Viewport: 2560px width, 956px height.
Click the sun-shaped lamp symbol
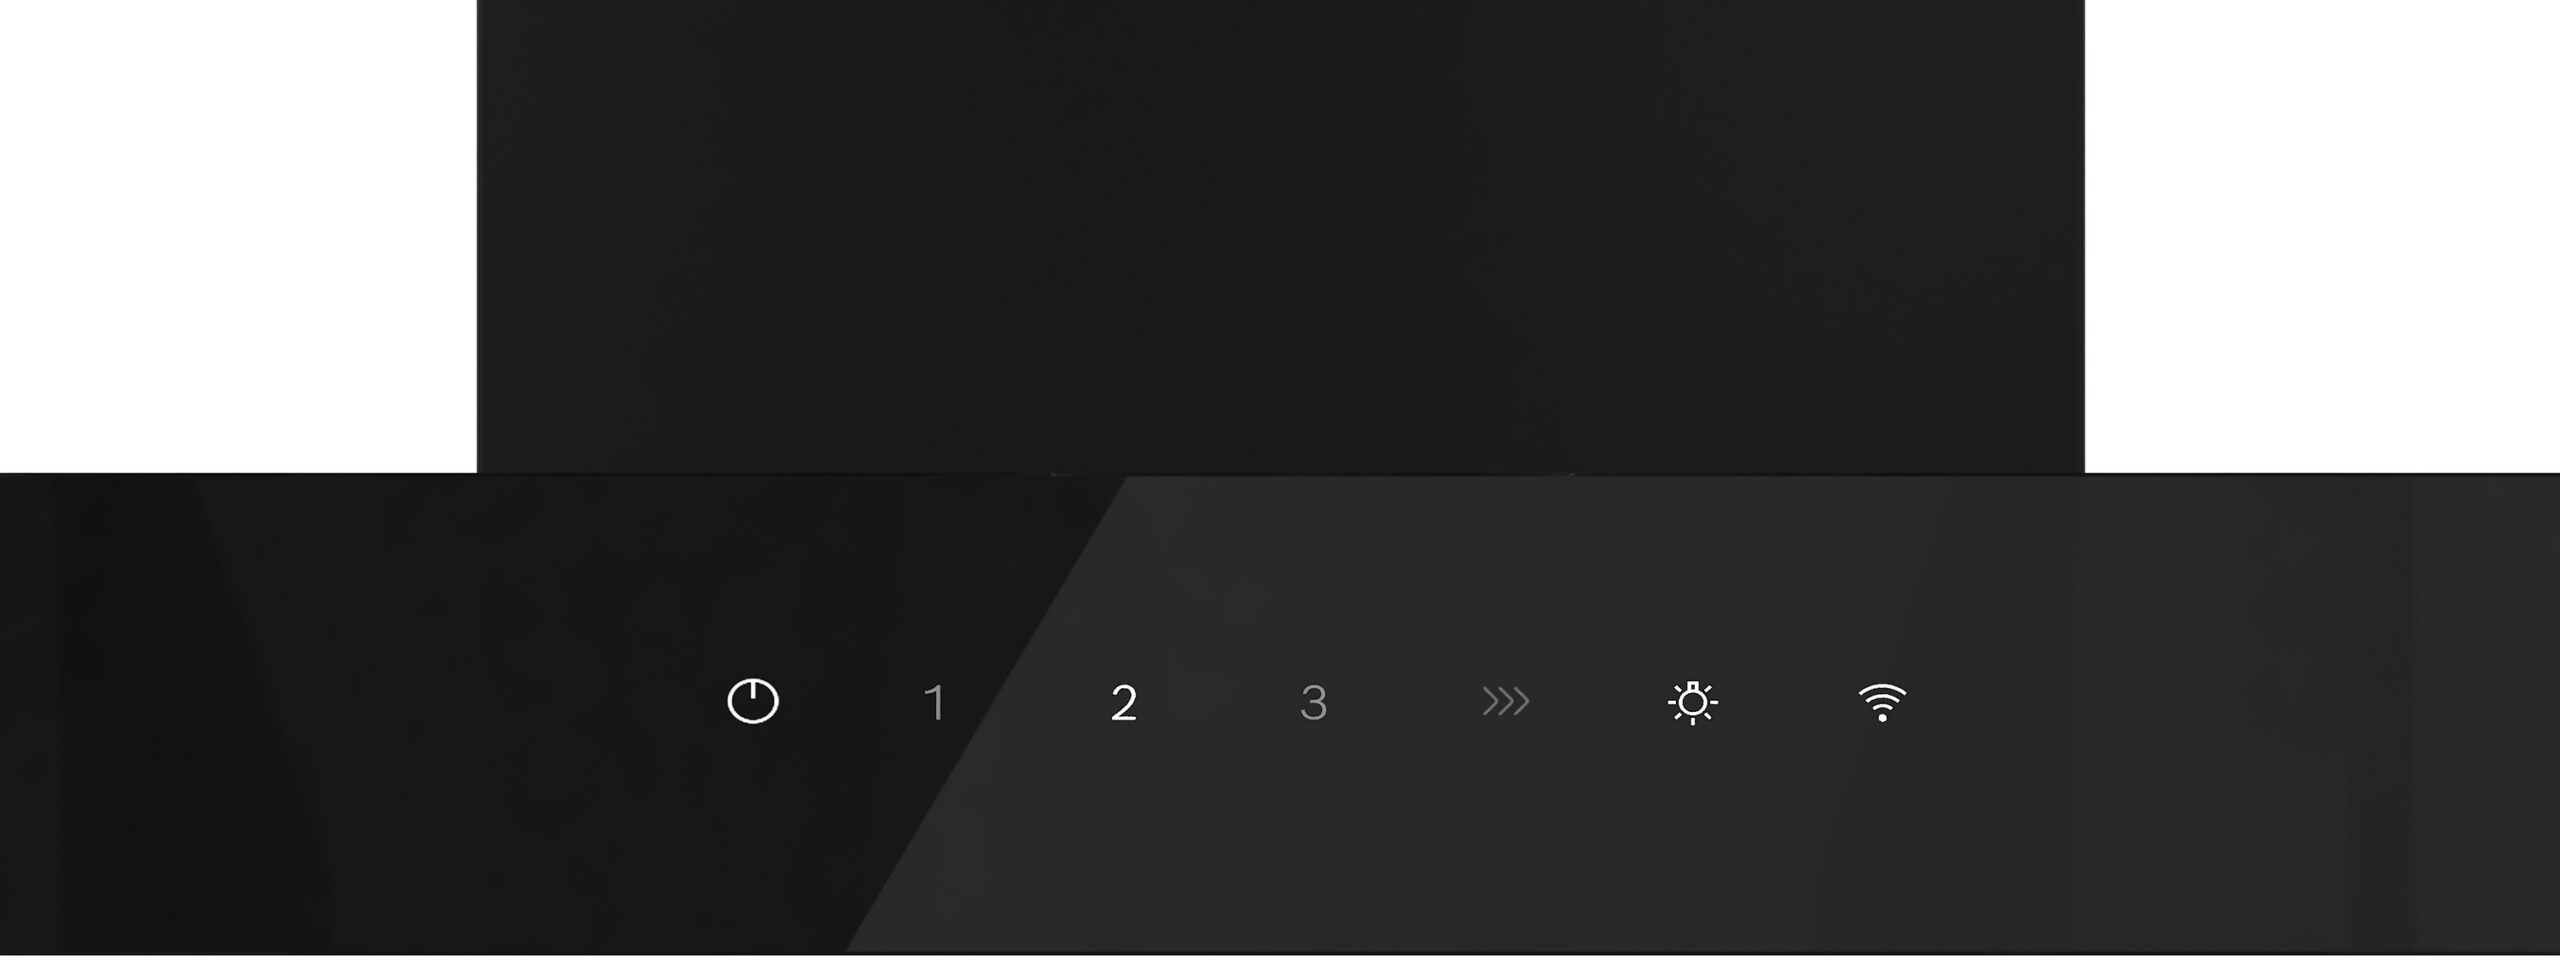(x=1693, y=703)
